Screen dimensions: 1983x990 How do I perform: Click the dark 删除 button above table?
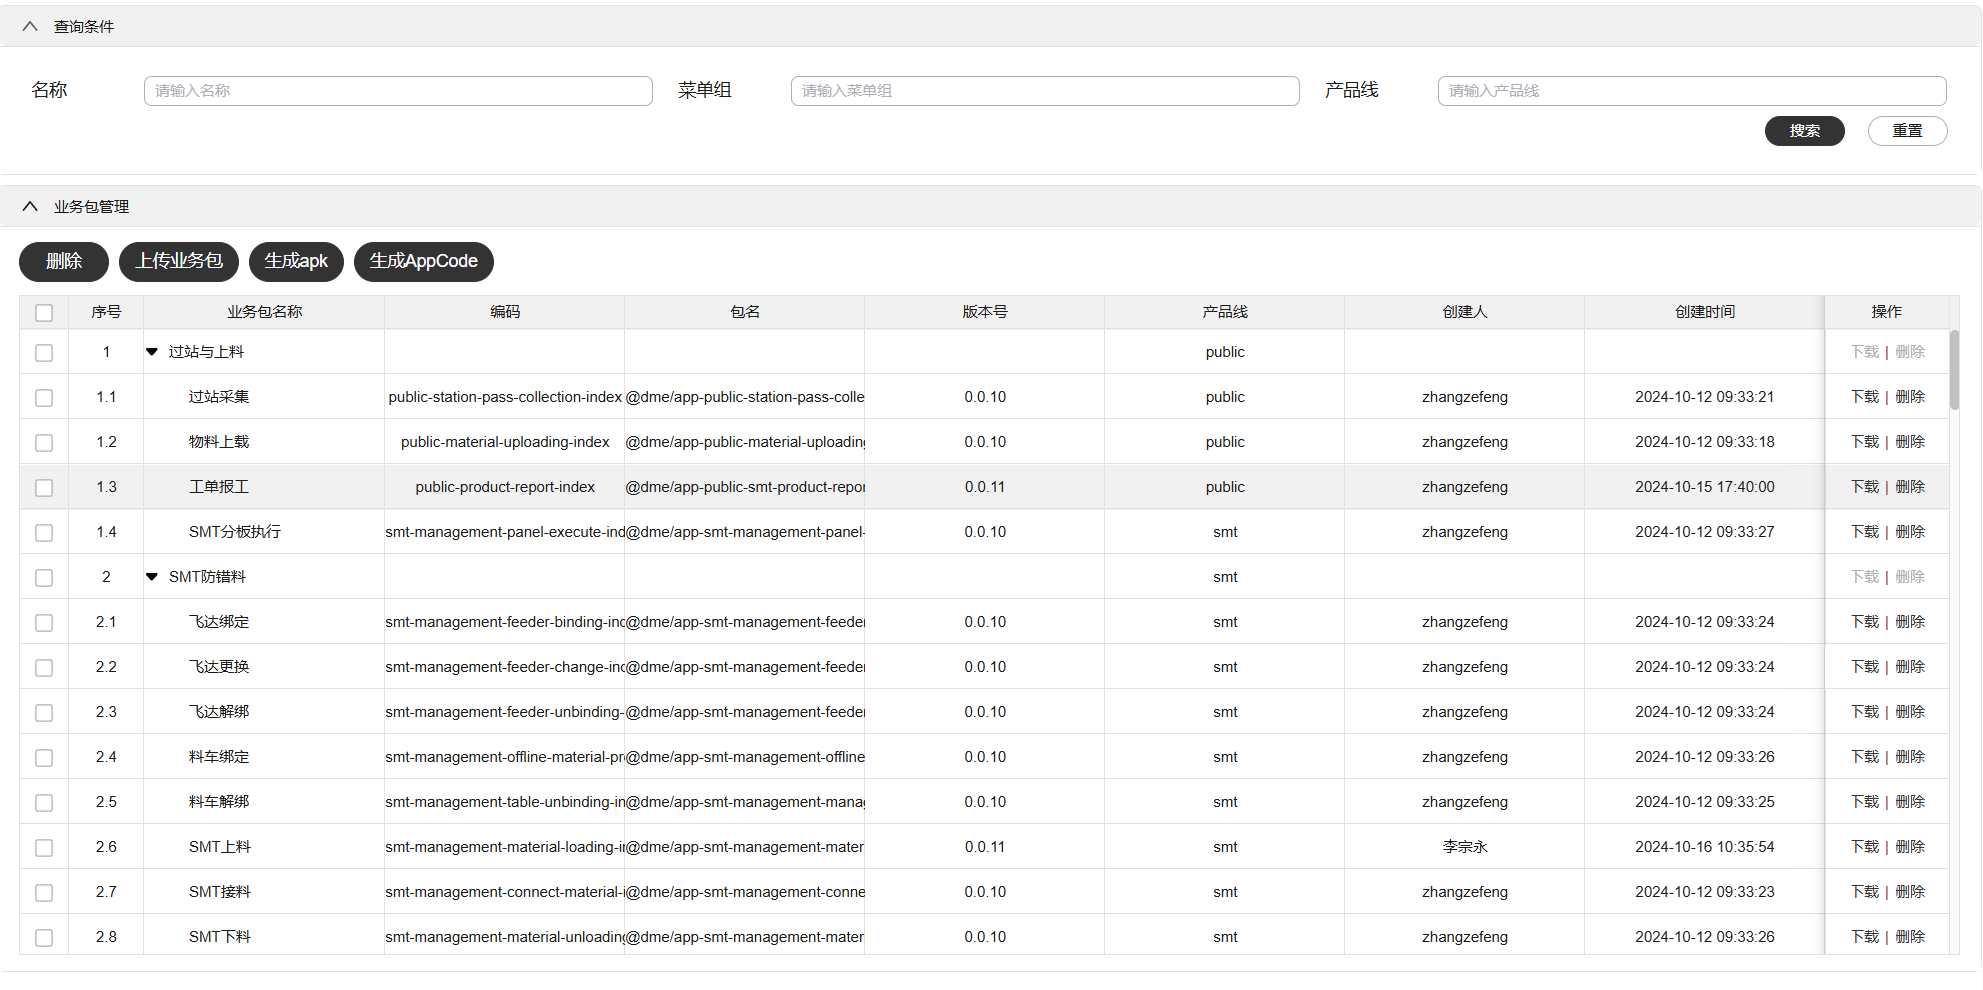(64, 262)
